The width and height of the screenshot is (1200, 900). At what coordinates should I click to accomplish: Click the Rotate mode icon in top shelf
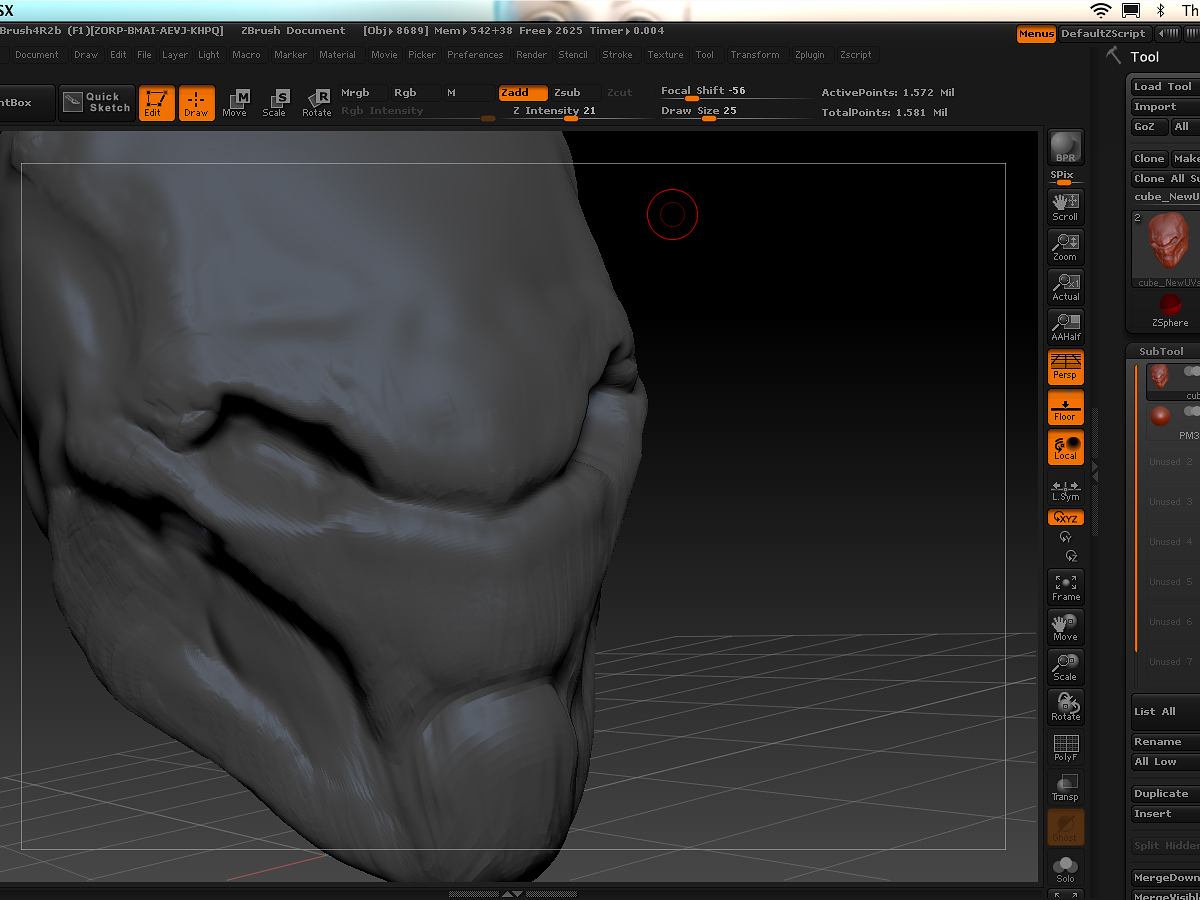click(317, 102)
